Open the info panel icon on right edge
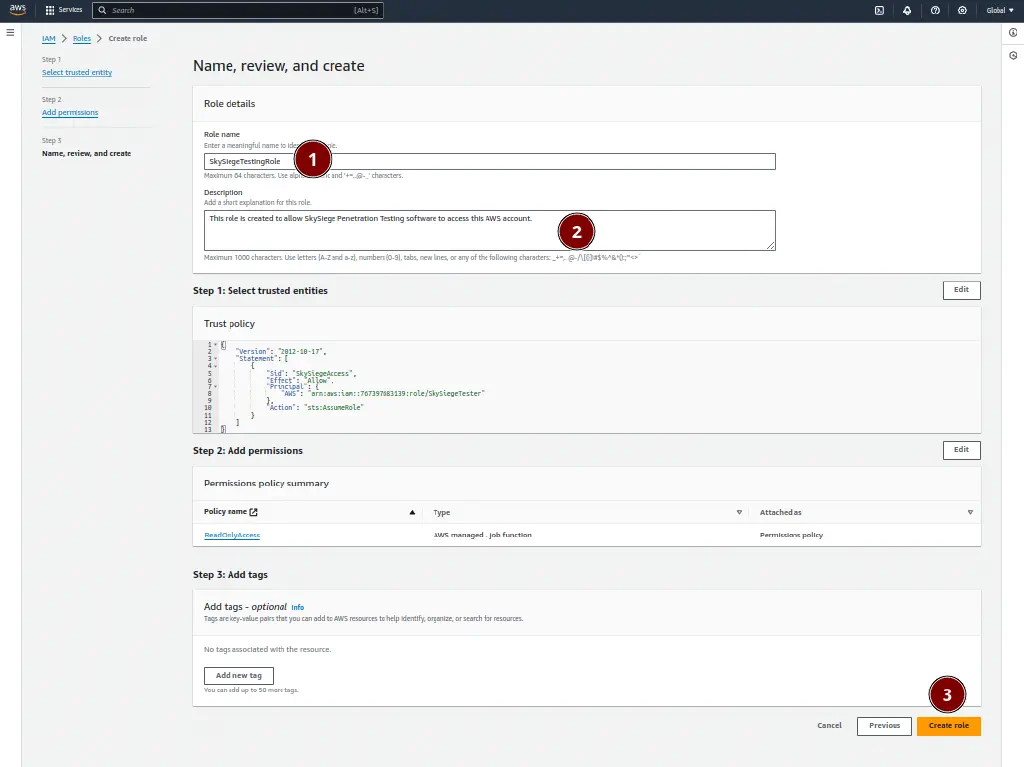 pyautogui.click(x=1013, y=33)
